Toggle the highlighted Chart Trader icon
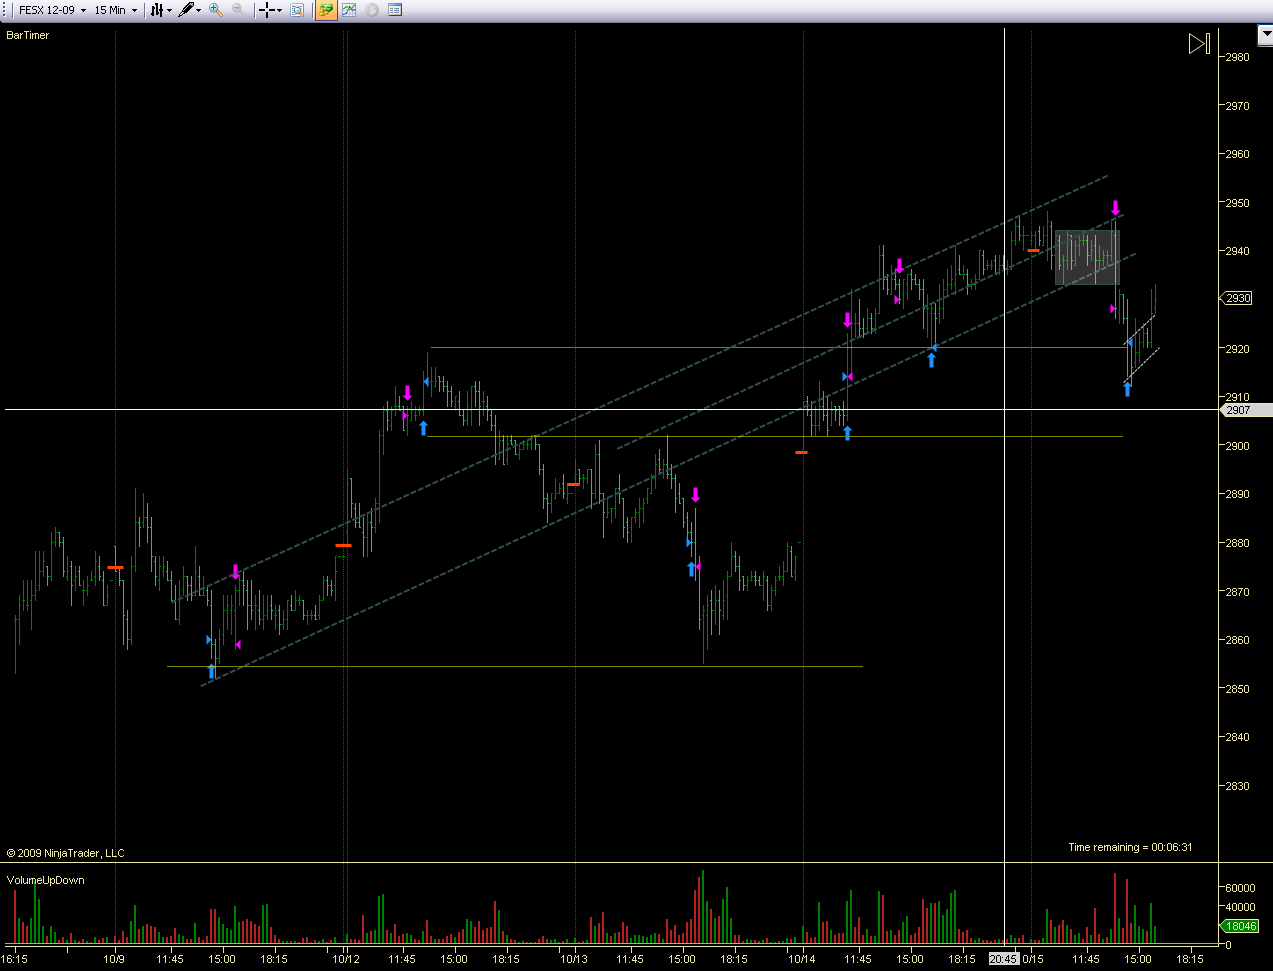 (x=326, y=10)
